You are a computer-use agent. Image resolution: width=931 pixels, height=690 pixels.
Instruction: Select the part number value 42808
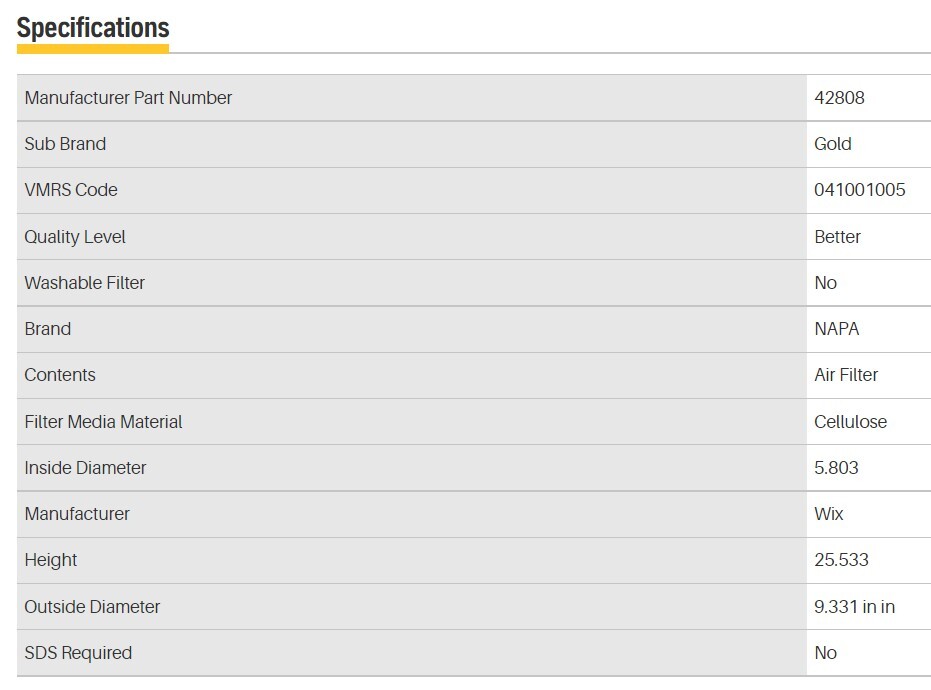[839, 98]
